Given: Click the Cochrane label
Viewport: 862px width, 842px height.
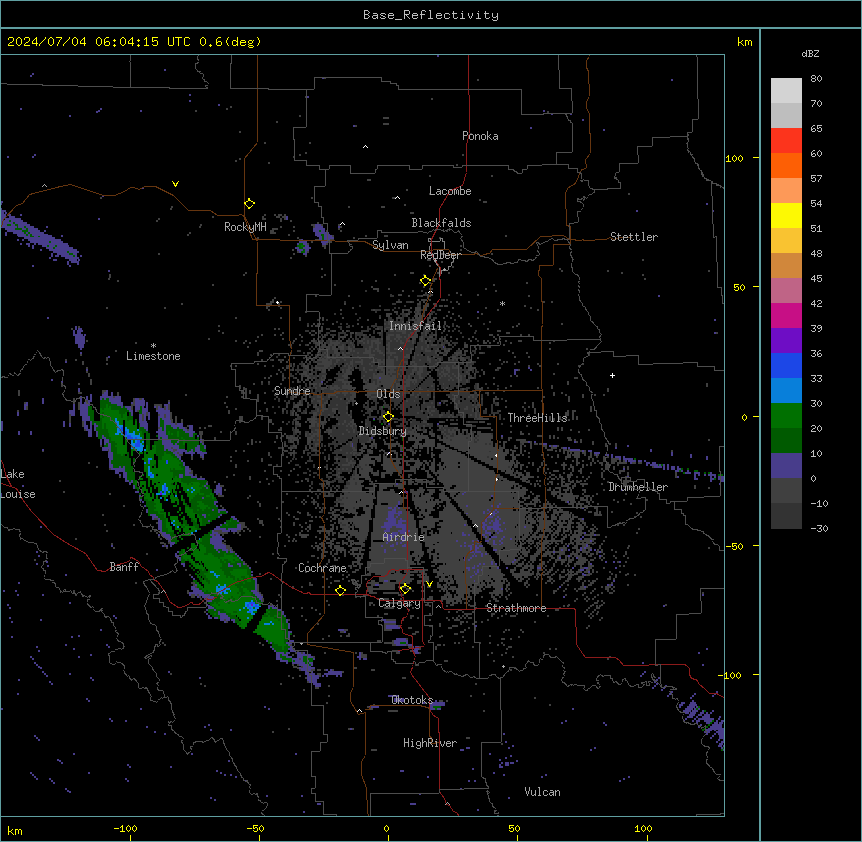Looking at the screenshot, I should 322,568.
